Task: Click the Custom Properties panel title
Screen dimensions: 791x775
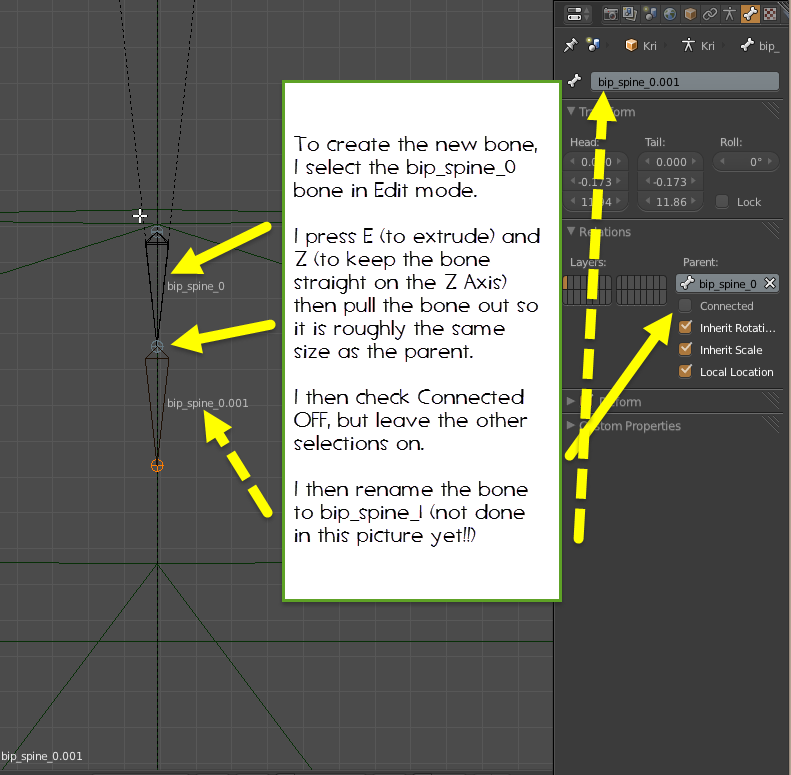Action: click(630, 426)
